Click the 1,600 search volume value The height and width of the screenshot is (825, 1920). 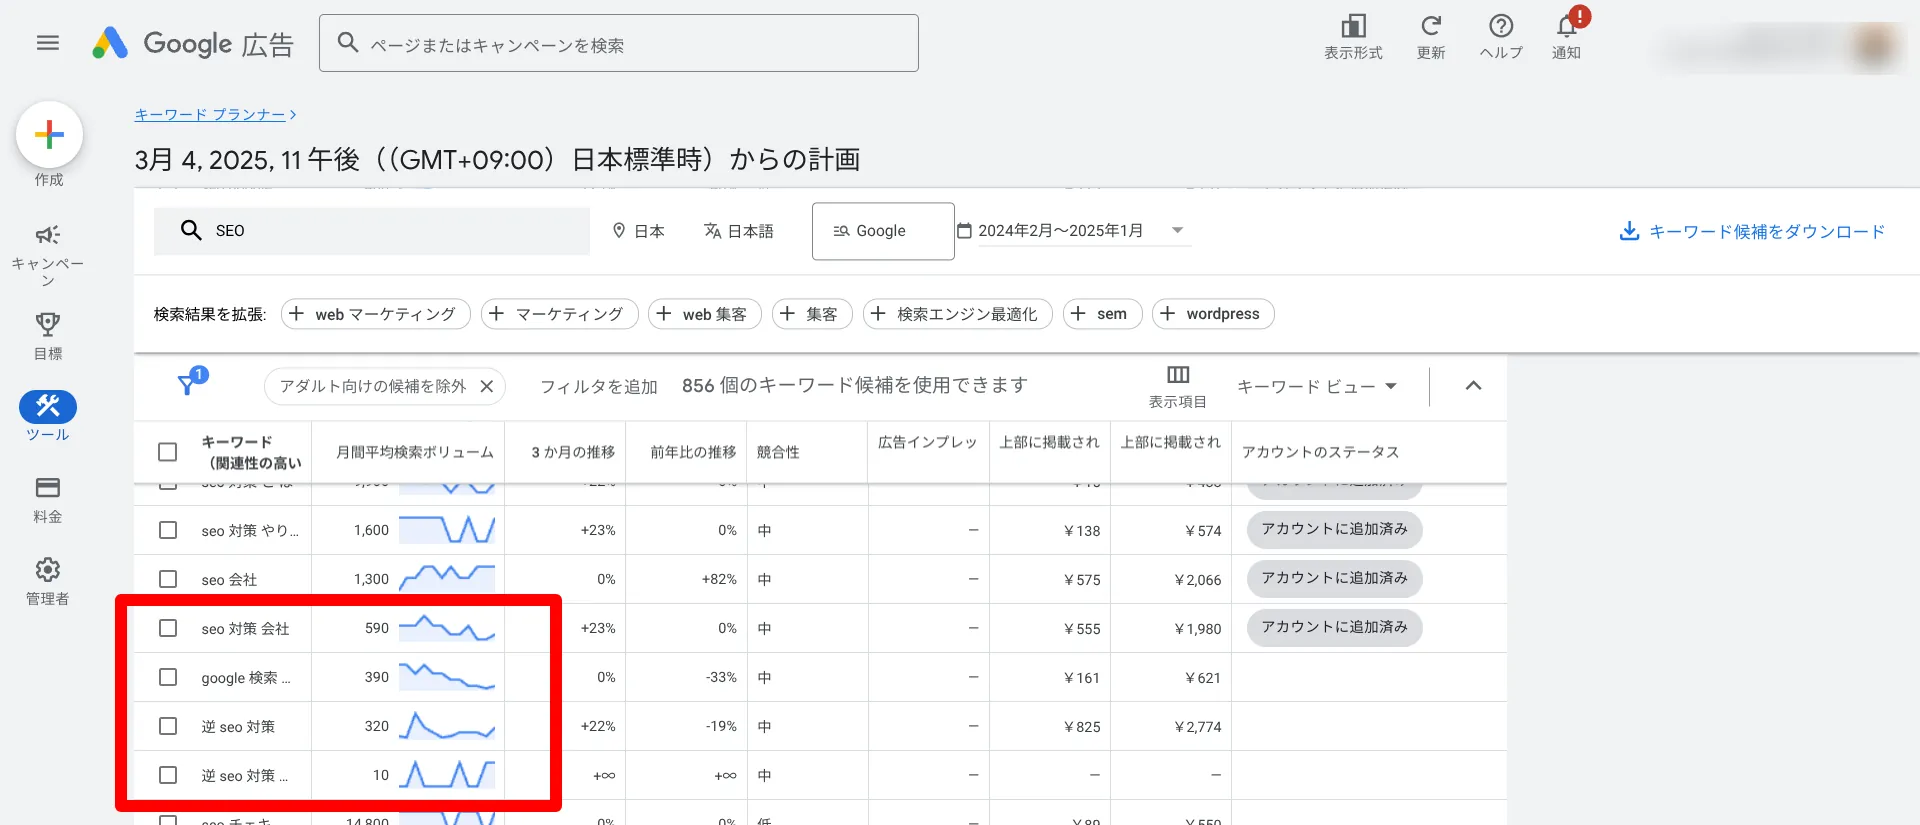point(371,530)
